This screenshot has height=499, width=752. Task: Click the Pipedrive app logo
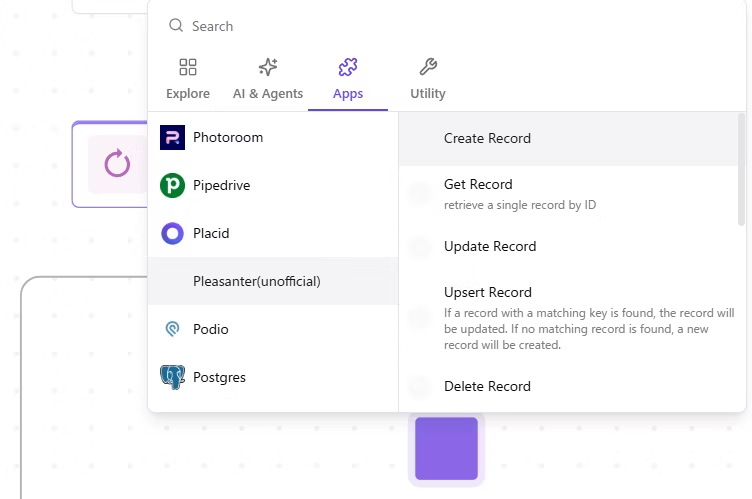172,185
